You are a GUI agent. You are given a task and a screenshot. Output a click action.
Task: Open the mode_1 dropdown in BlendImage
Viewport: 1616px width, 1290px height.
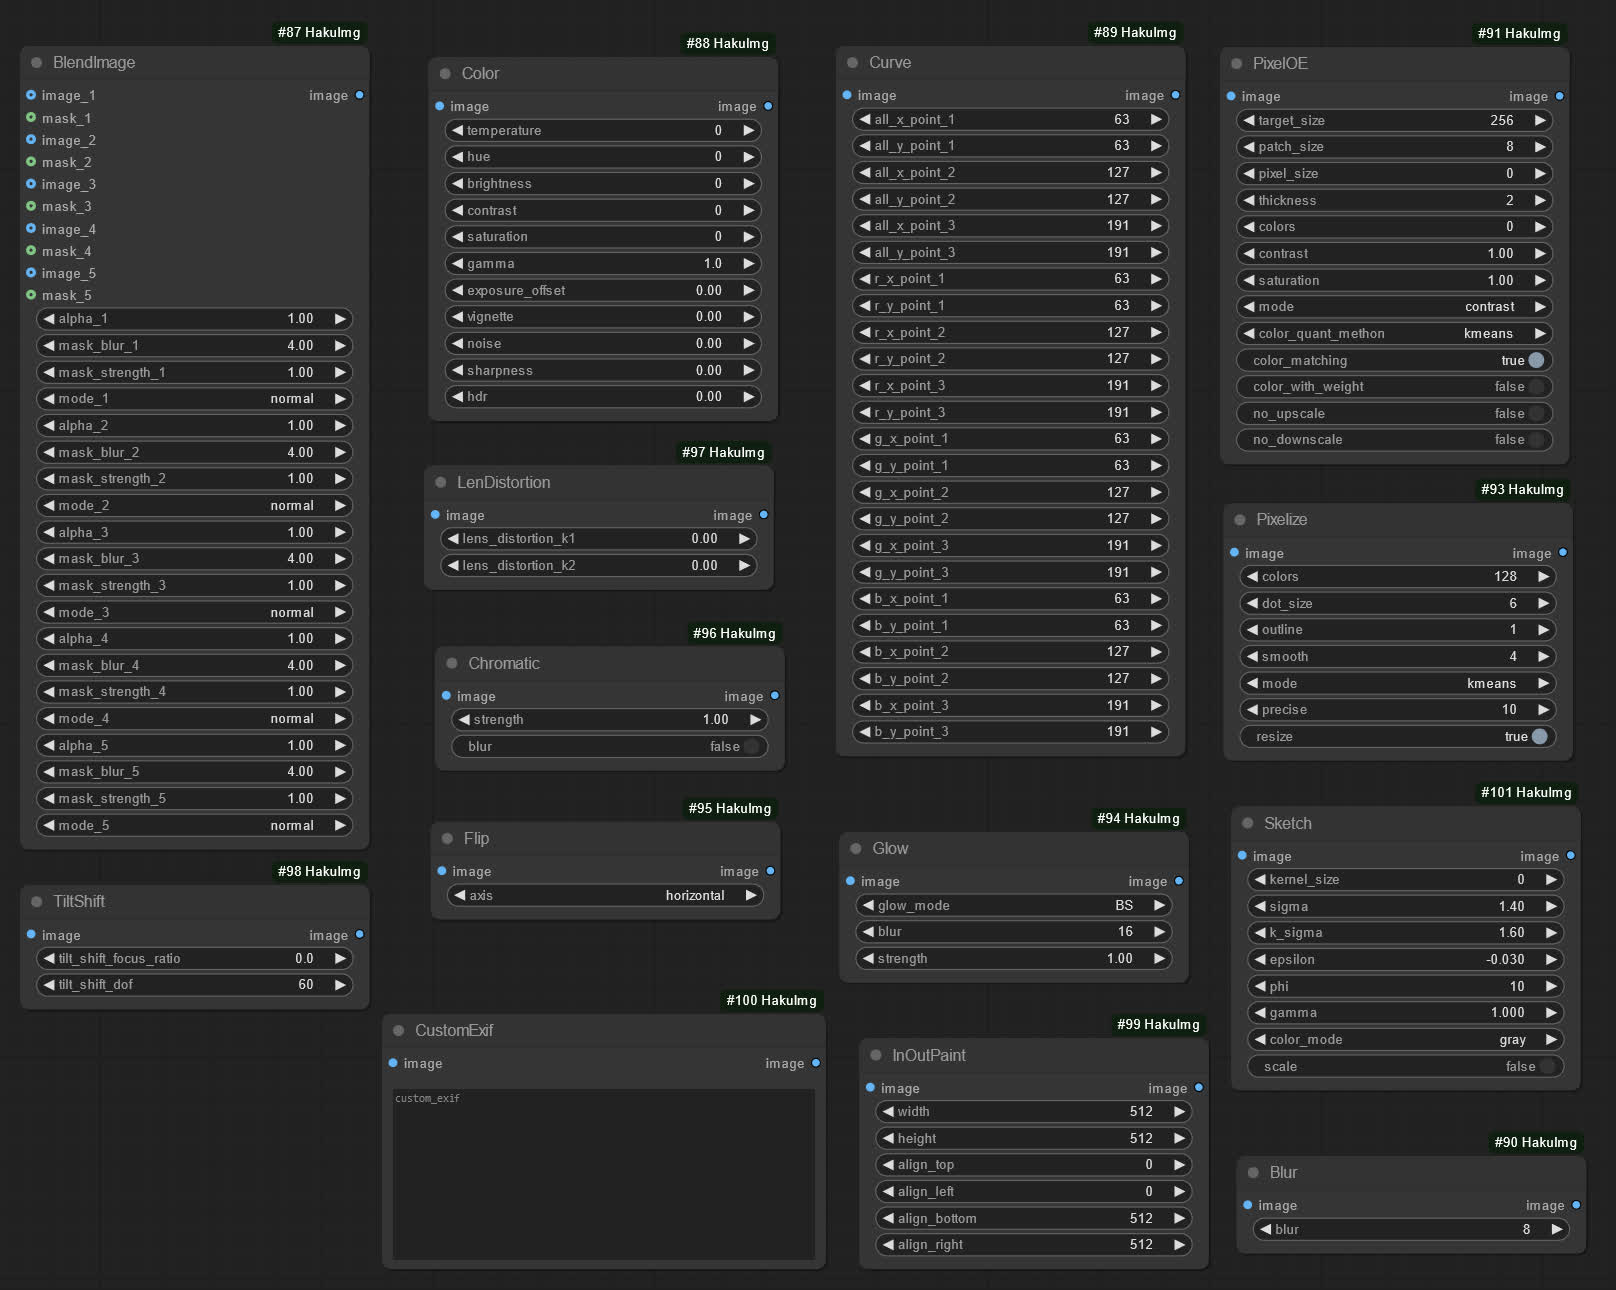195,398
